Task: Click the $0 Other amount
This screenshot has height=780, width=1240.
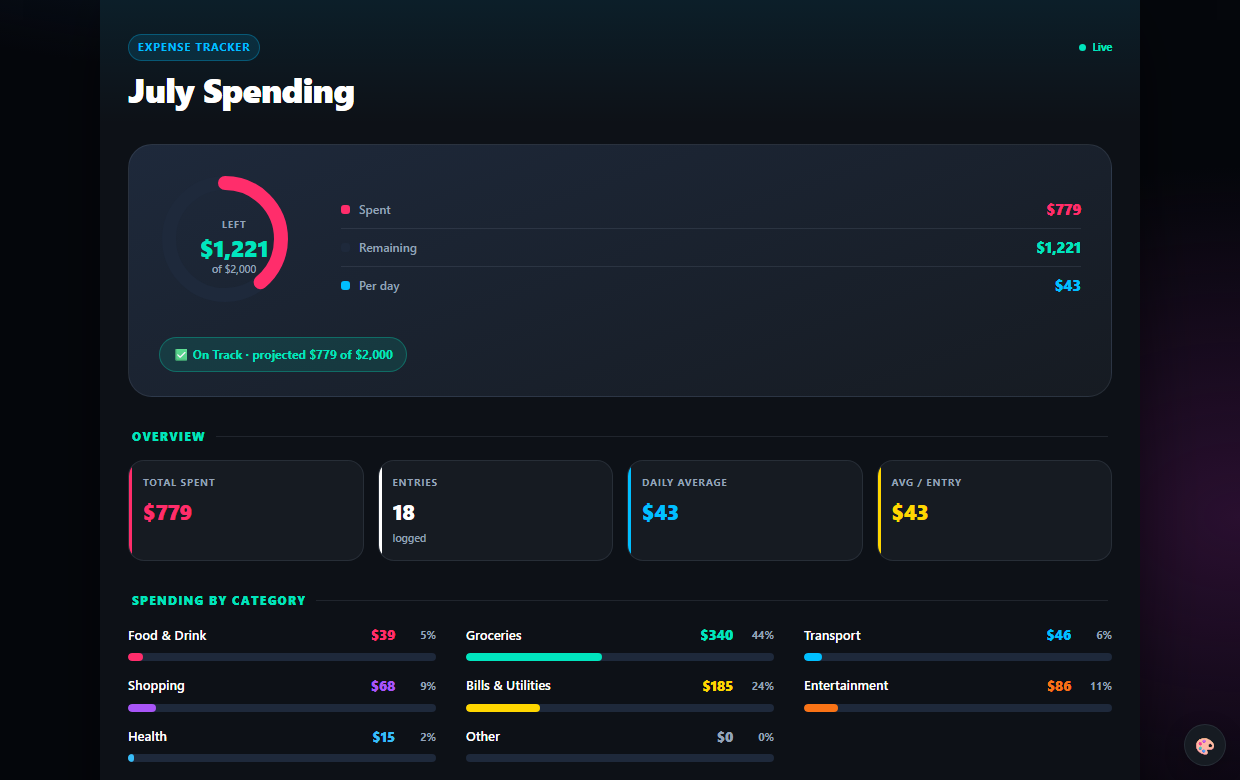Action: pos(725,737)
